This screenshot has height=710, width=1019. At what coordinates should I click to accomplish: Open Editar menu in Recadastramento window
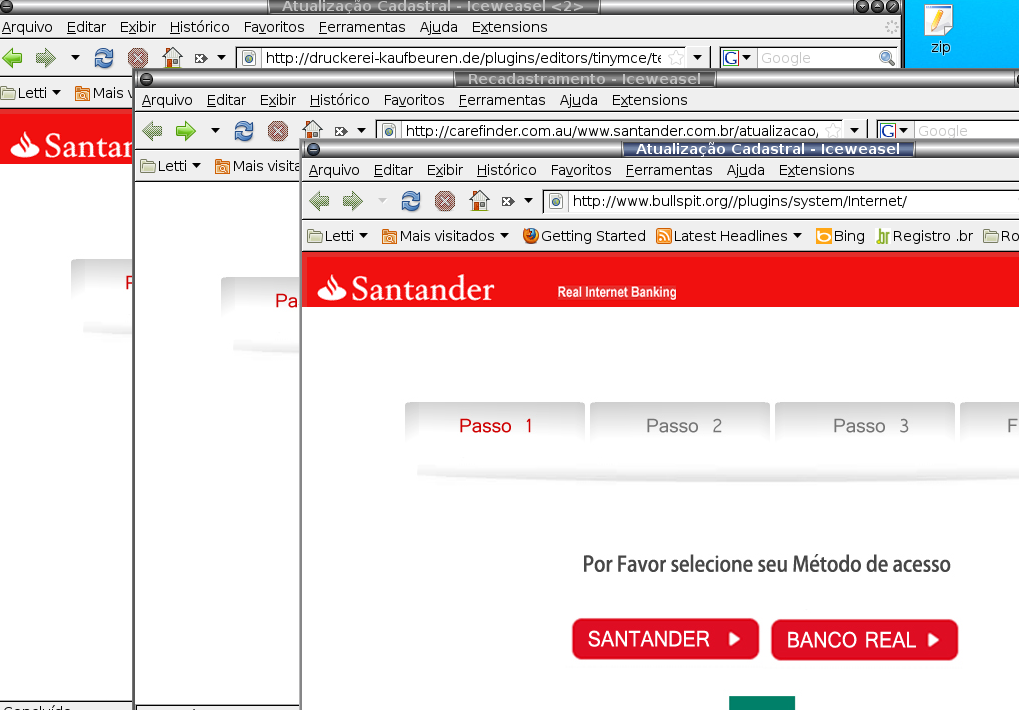click(x=226, y=100)
